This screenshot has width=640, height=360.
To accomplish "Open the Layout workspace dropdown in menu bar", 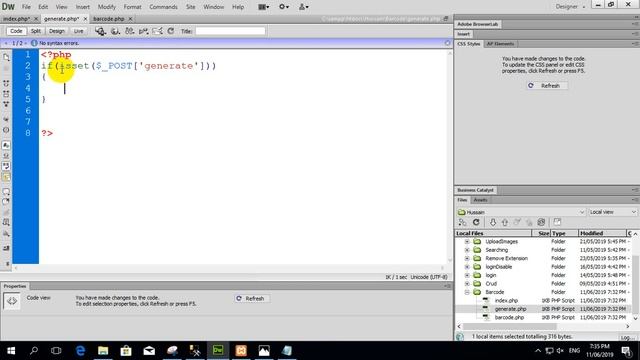I will (x=264, y=7).
